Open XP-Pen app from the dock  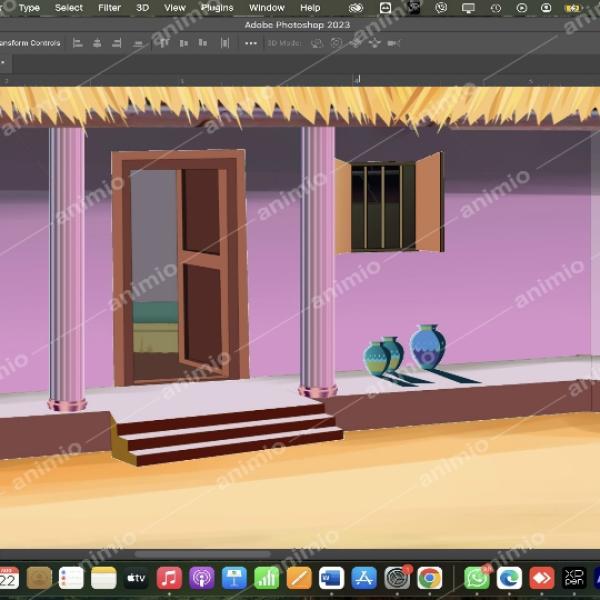(574, 578)
